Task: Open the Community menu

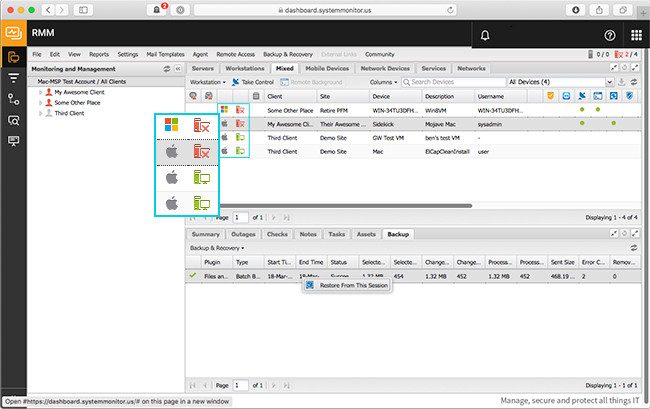Action: click(380, 54)
